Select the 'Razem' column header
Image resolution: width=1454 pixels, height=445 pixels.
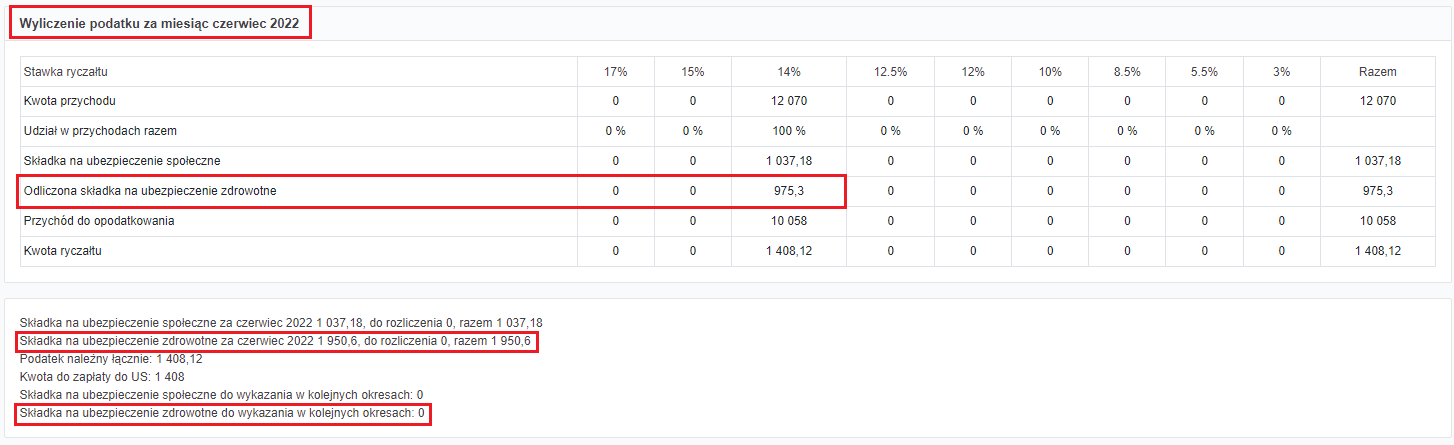(1377, 71)
